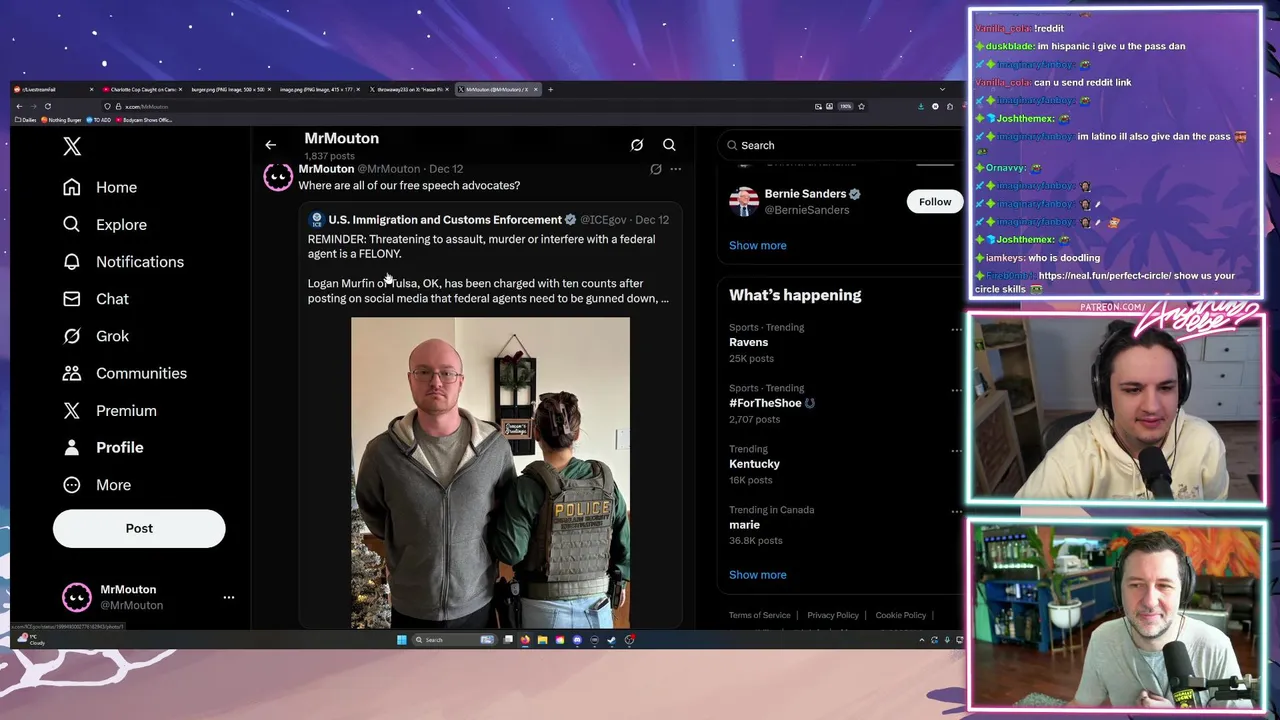Click MrMouton avatar on the post
Image resolution: width=1280 pixels, height=720 pixels.
(278, 177)
